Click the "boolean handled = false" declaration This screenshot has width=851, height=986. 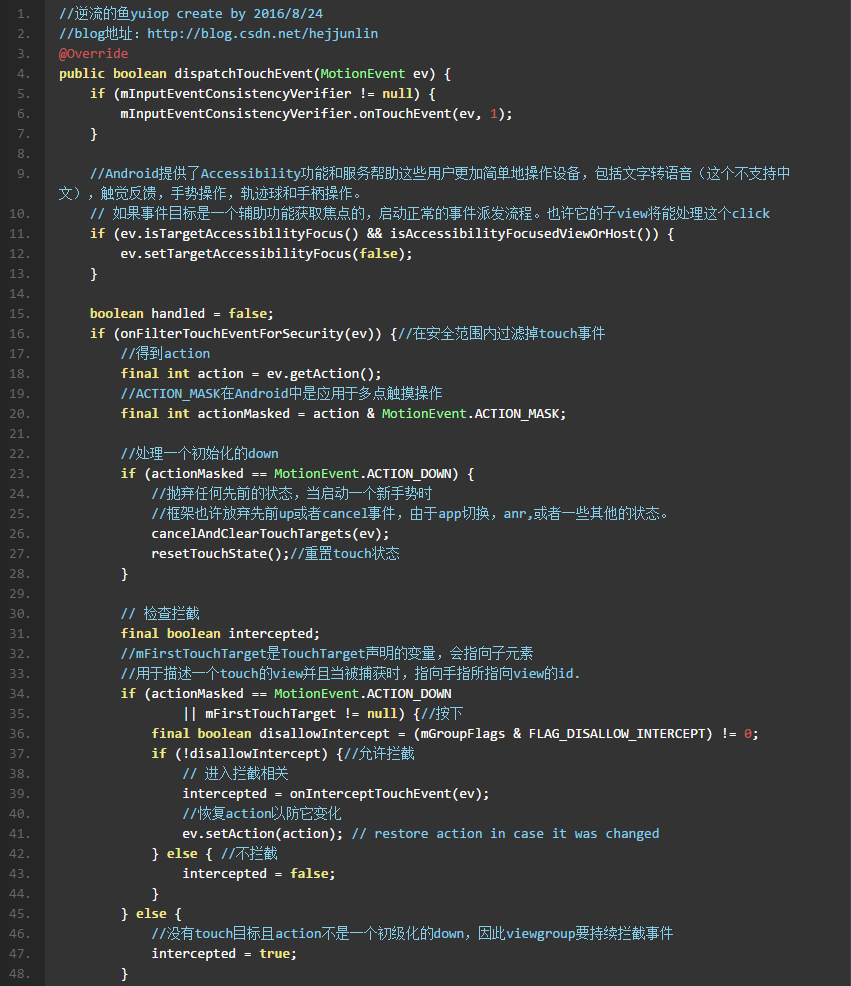181,314
